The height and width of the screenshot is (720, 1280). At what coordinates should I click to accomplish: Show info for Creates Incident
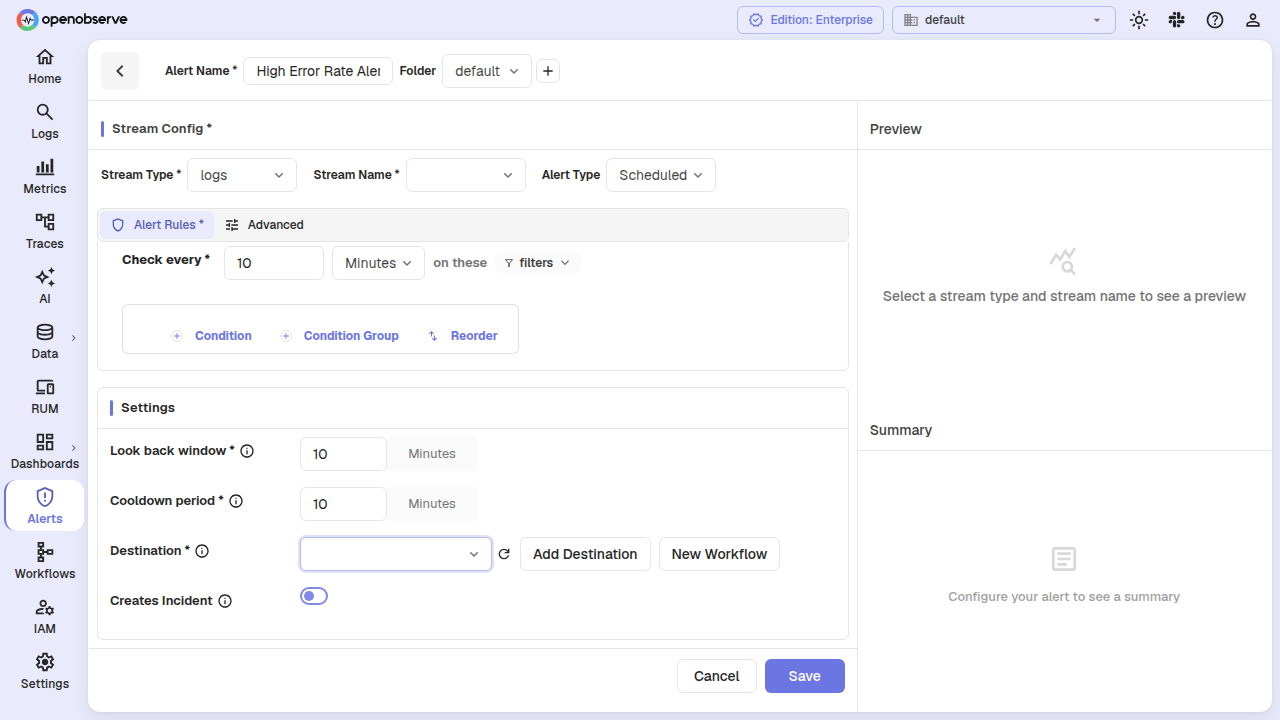click(x=225, y=601)
